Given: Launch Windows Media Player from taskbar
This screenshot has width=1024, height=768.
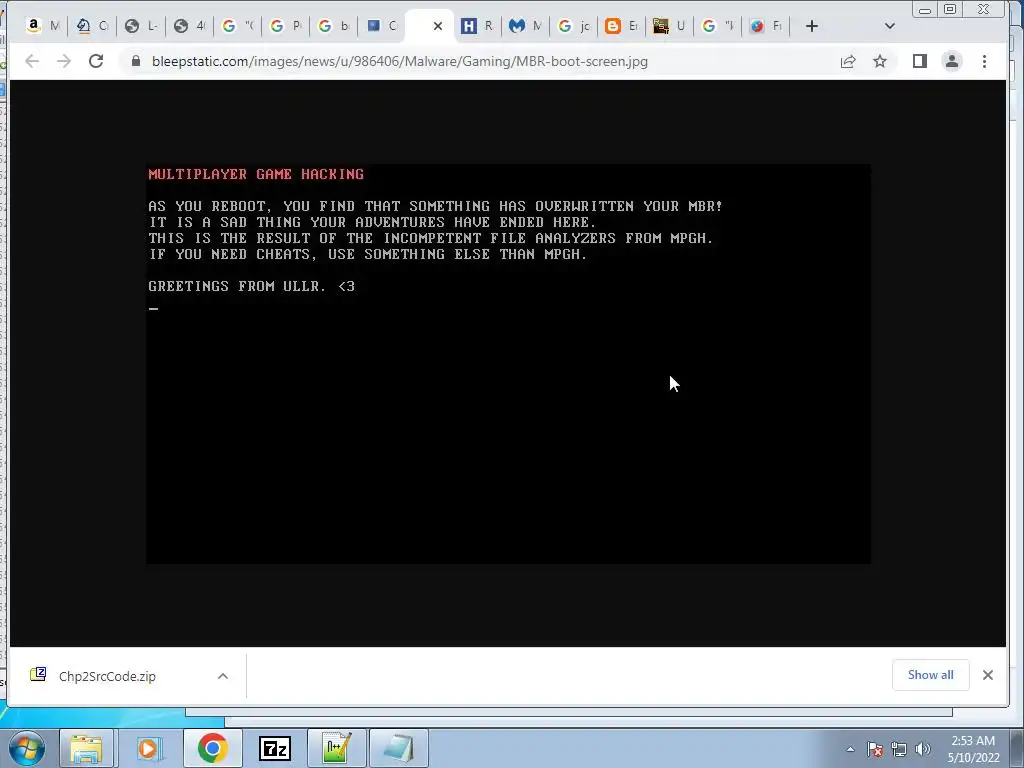Looking at the screenshot, I should [x=150, y=748].
